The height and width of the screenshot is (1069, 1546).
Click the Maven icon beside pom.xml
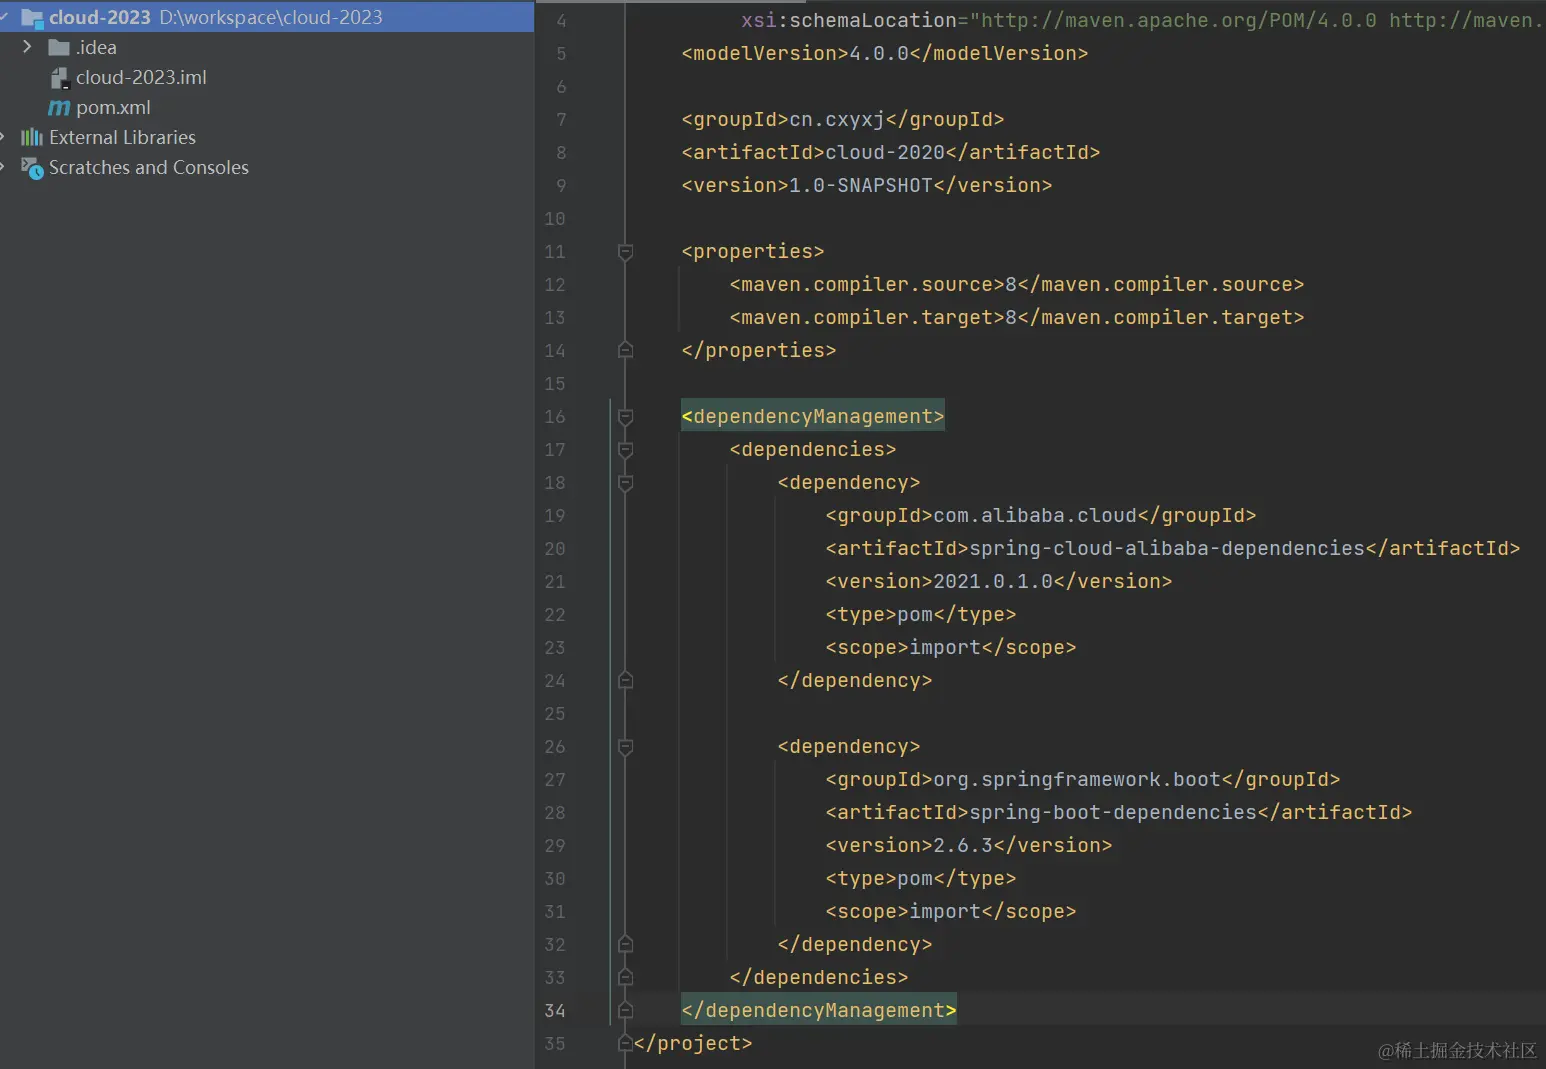59,108
